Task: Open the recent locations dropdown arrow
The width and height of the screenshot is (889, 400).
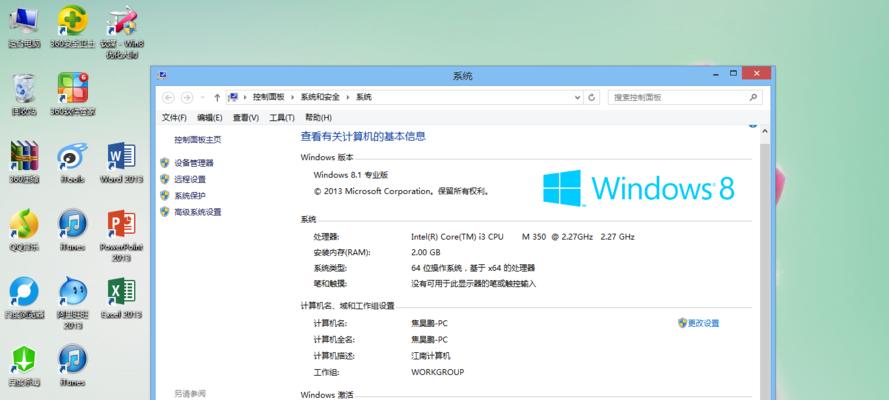Action: click(202, 97)
